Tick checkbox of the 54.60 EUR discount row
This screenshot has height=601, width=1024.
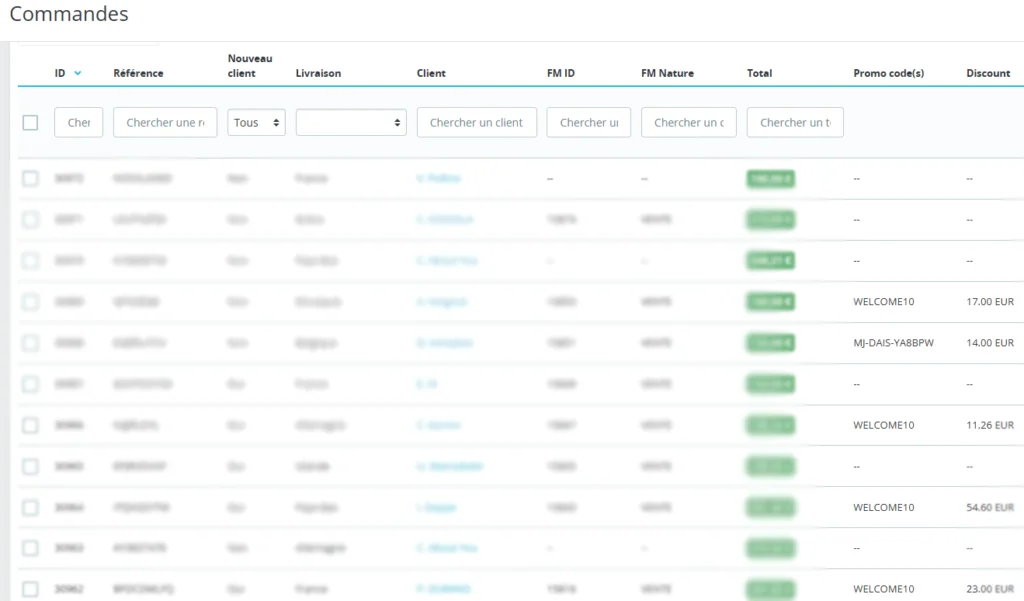click(x=30, y=508)
